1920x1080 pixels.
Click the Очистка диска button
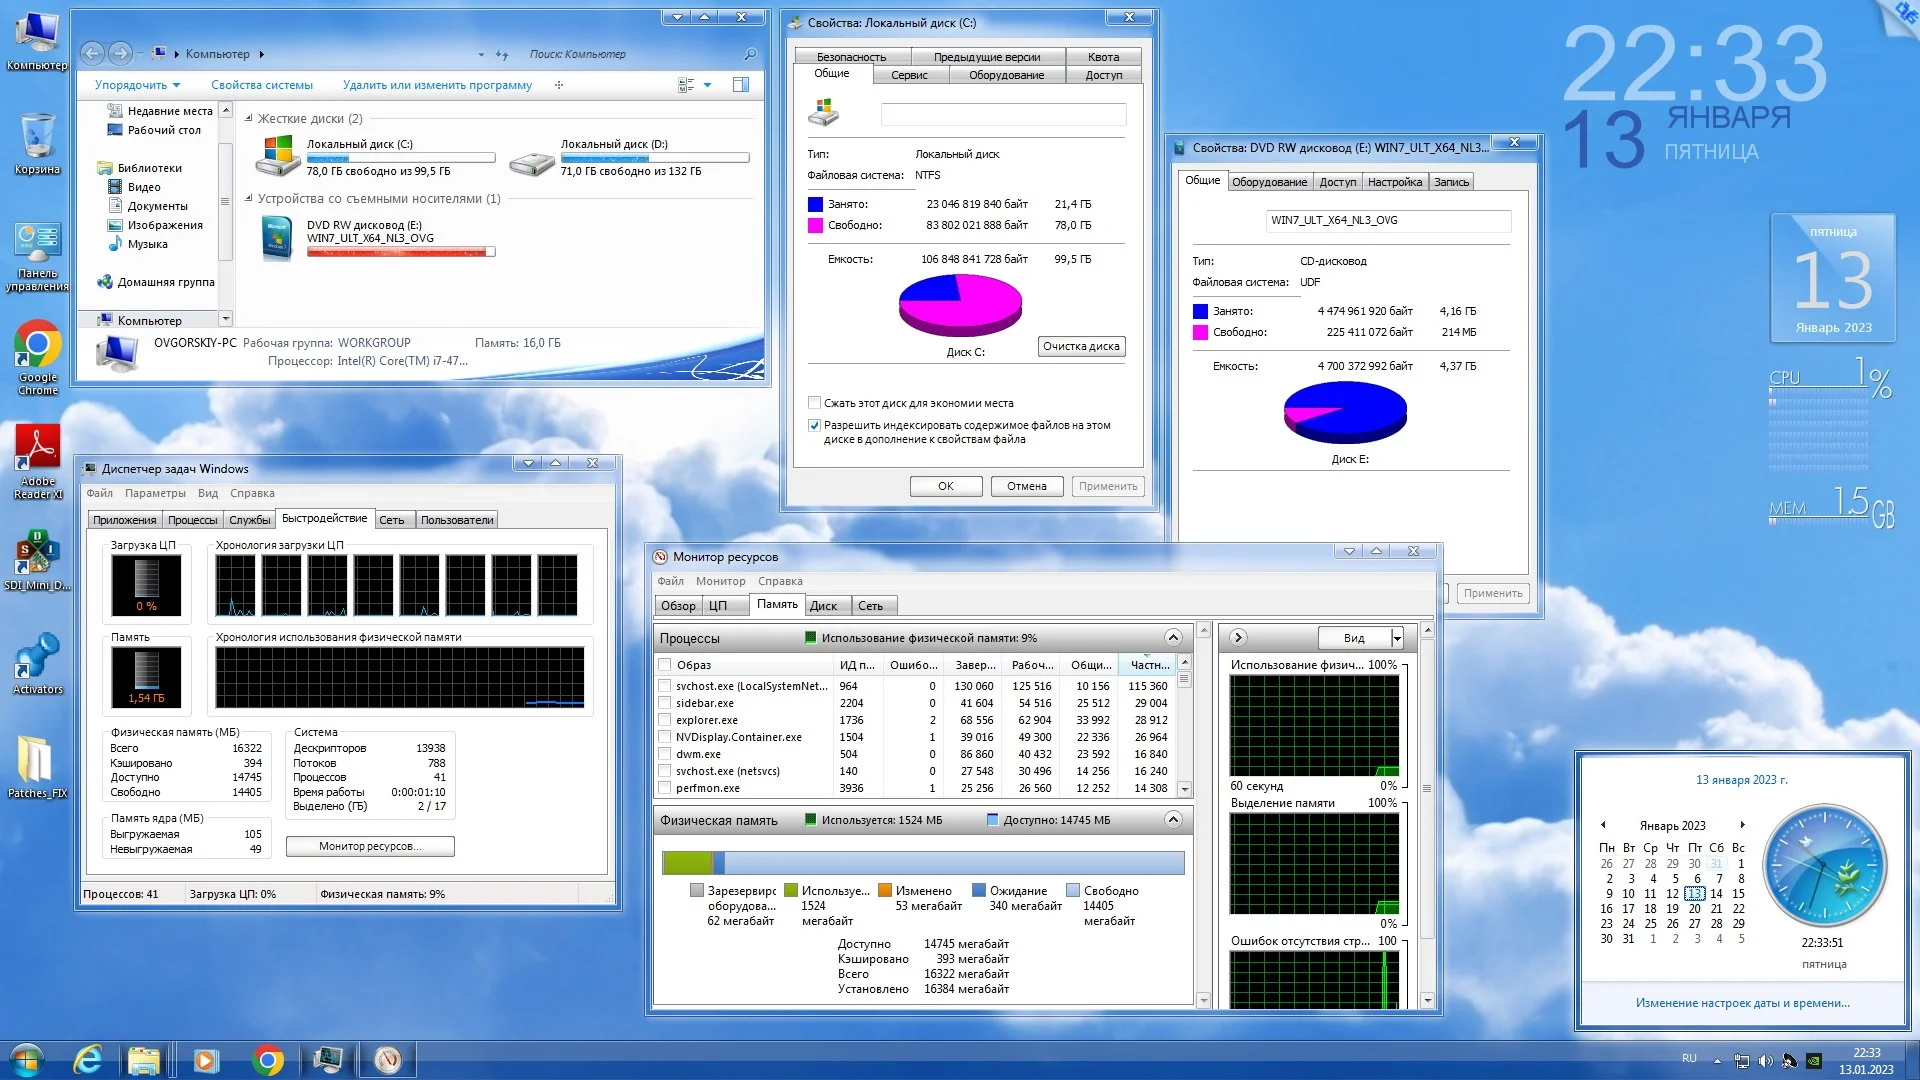pyautogui.click(x=1080, y=346)
